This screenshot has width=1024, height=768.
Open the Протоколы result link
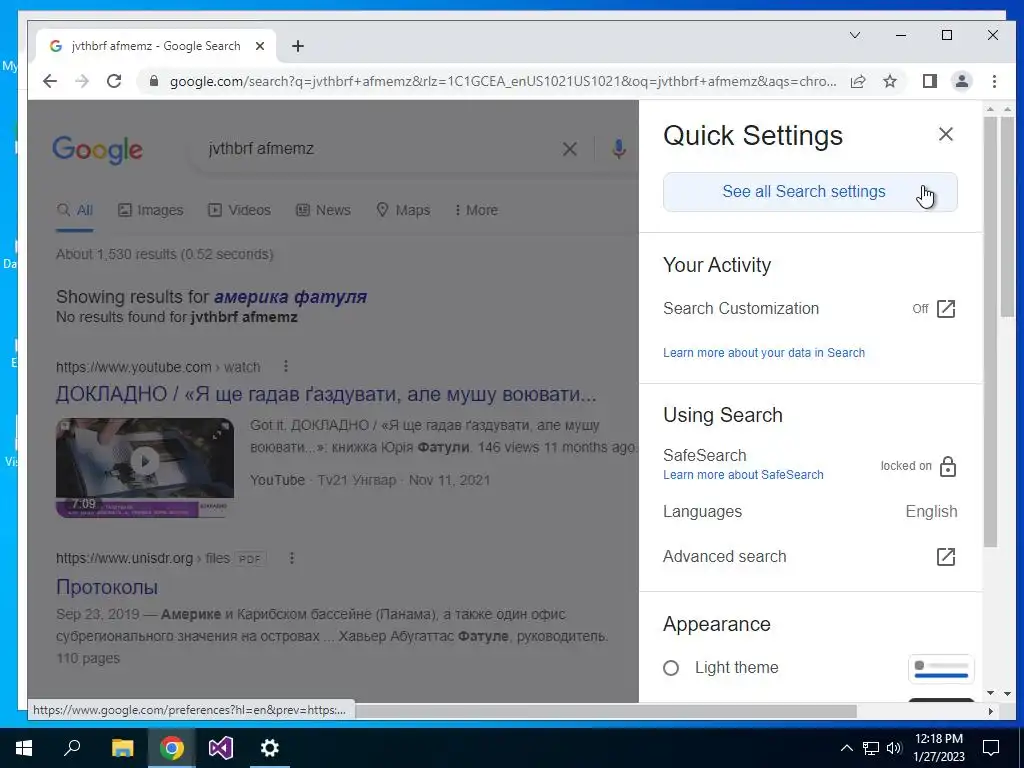coord(107,587)
